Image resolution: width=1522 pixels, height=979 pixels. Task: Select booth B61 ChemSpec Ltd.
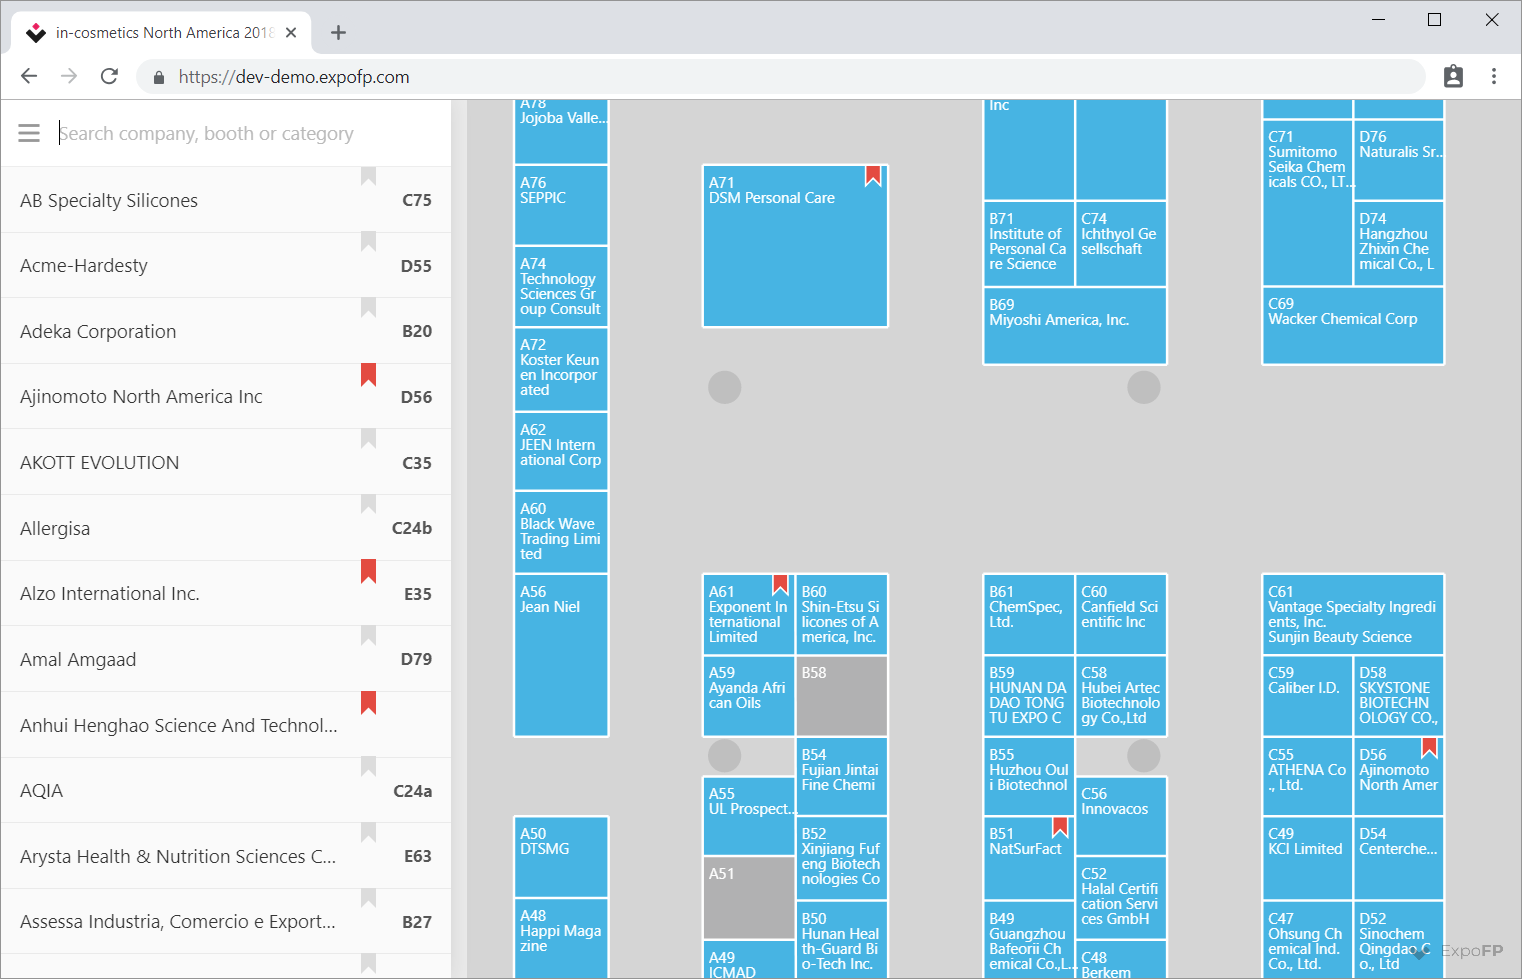tap(1029, 614)
